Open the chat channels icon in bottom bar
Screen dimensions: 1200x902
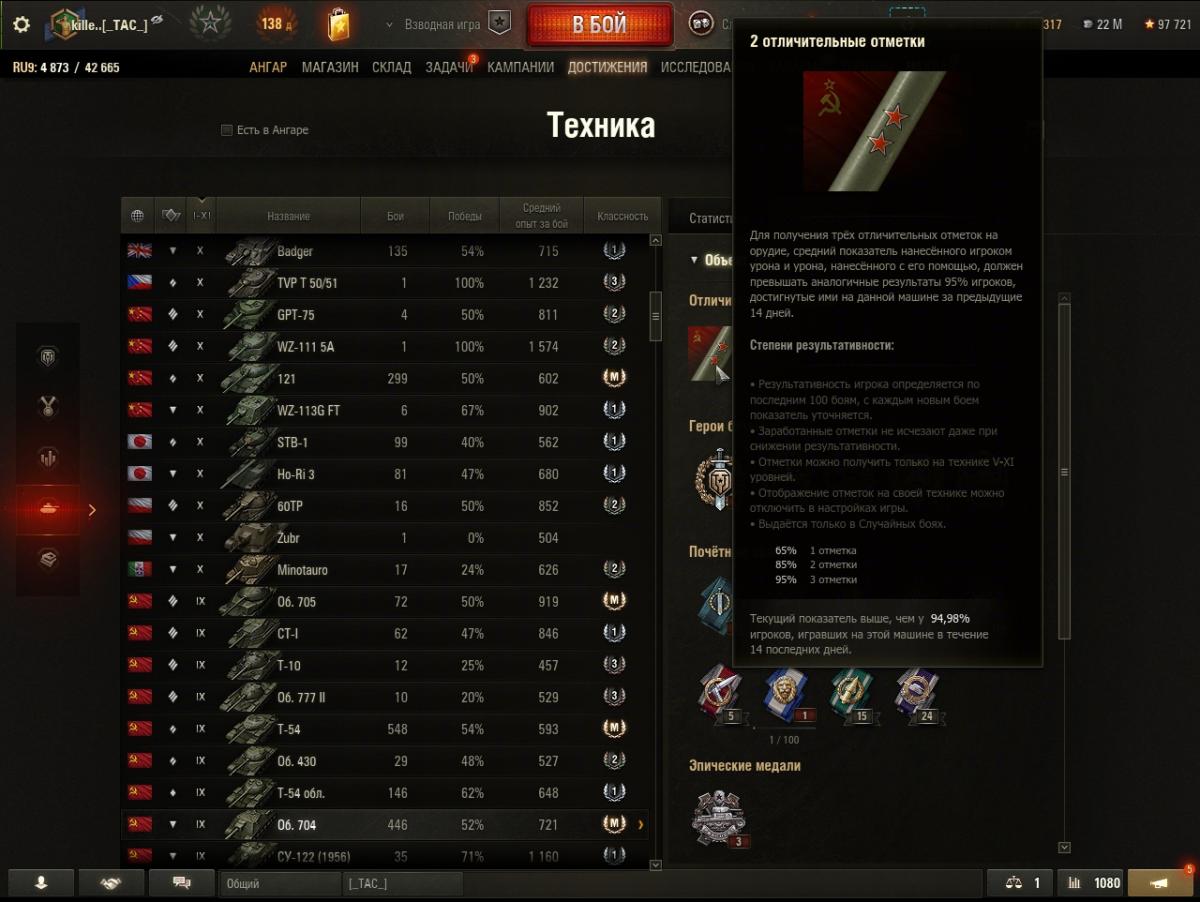182,883
